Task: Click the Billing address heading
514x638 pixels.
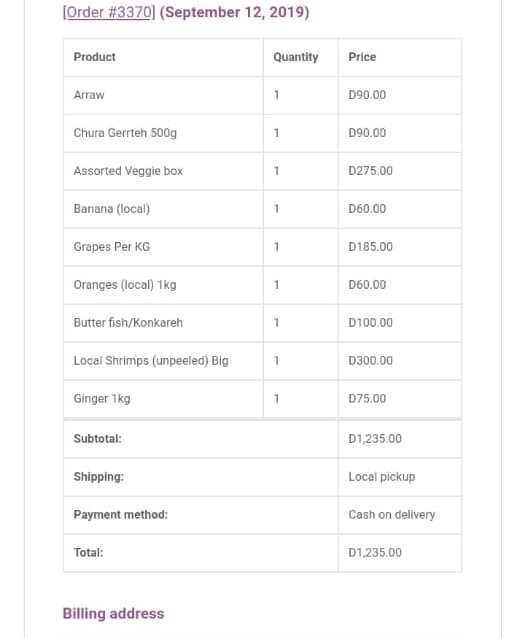Action: click(x=114, y=614)
